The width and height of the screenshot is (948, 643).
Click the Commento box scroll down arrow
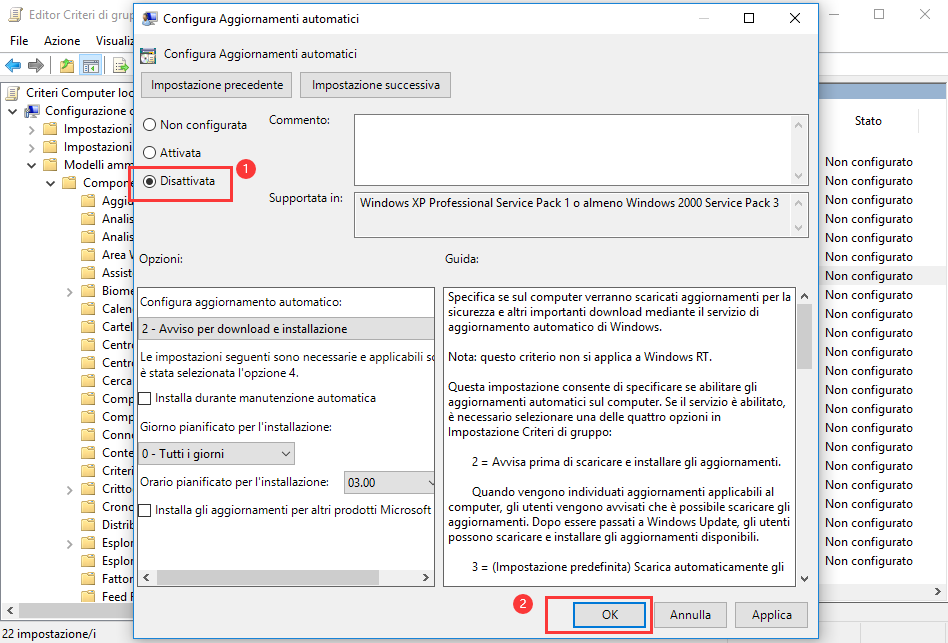coord(799,176)
